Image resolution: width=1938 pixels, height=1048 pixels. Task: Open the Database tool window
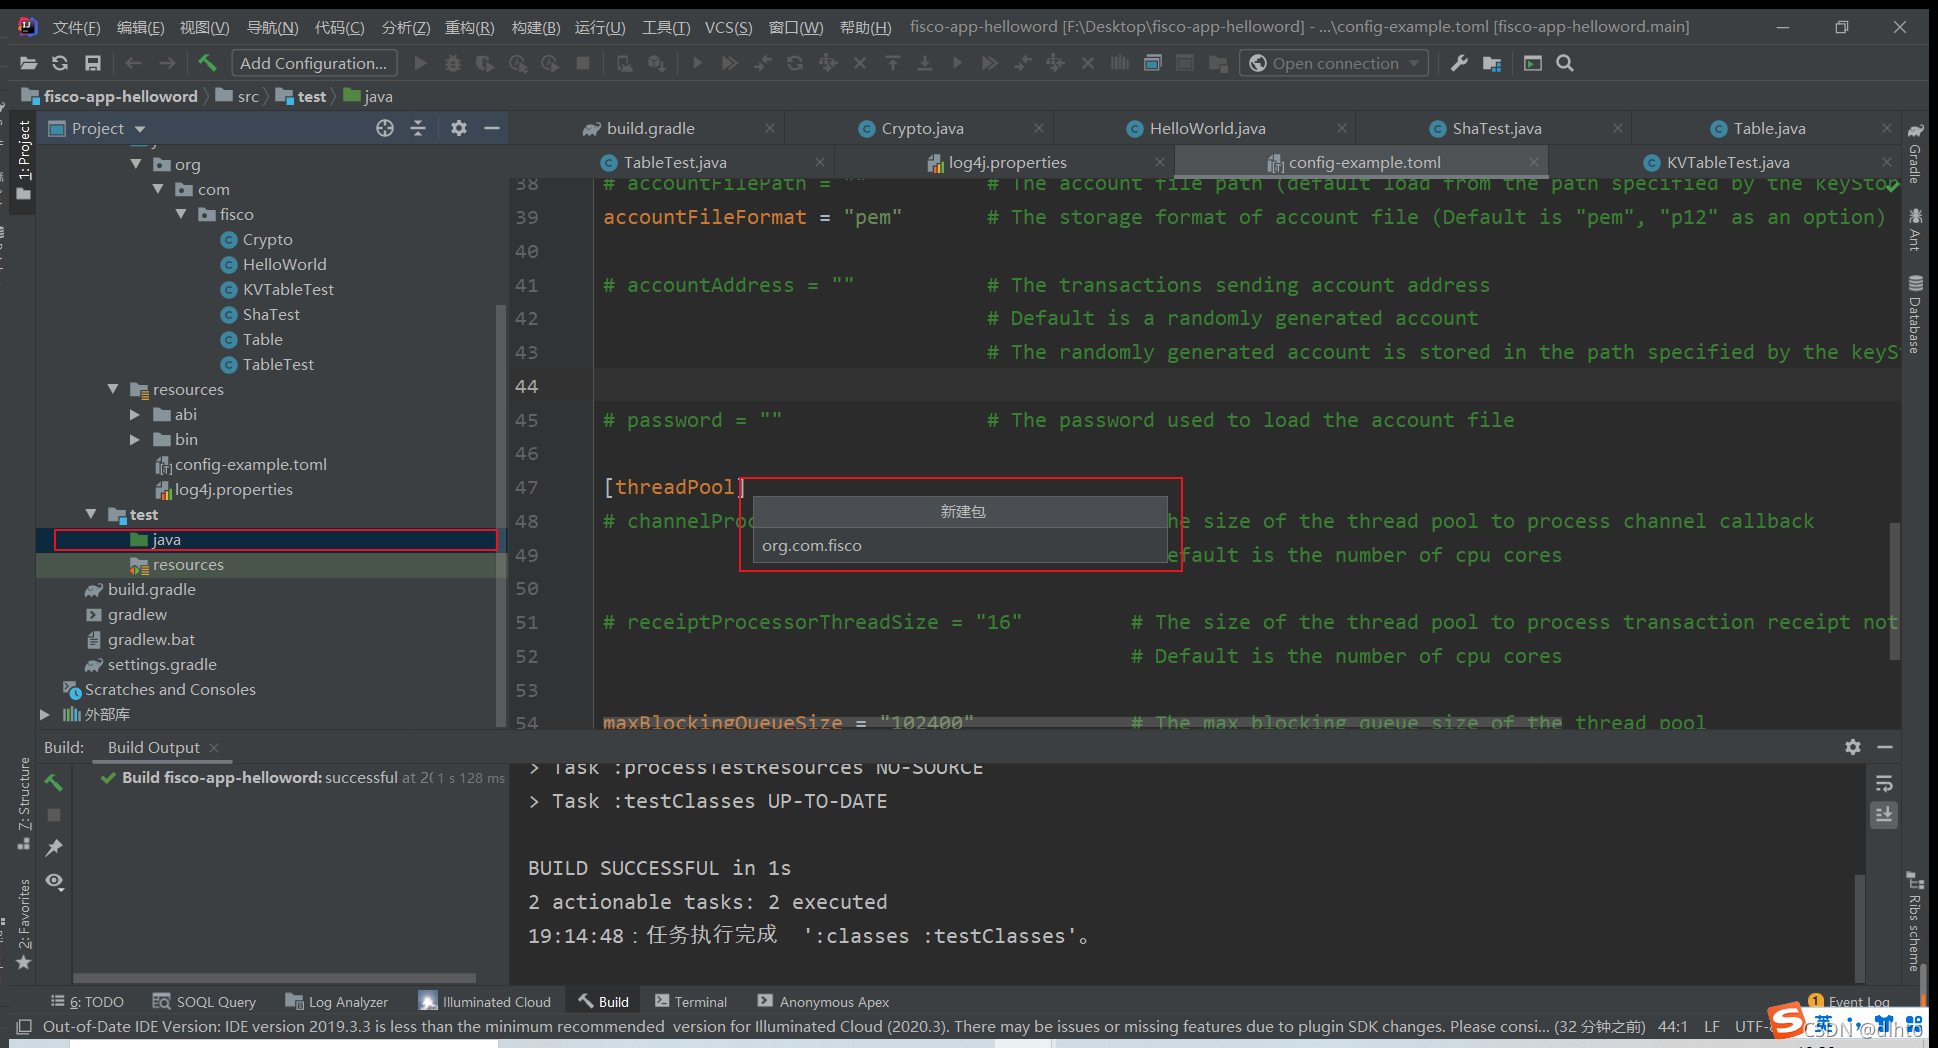(1914, 314)
